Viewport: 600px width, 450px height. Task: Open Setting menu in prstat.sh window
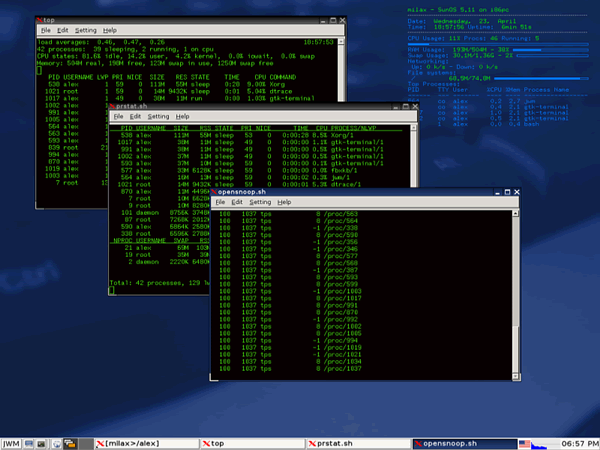tap(158, 116)
